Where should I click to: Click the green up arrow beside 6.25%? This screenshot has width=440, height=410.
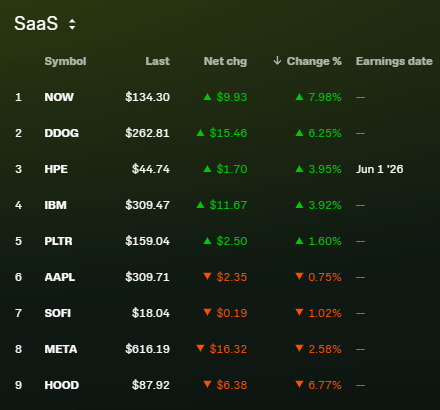pyautogui.click(x=299, y=133)
